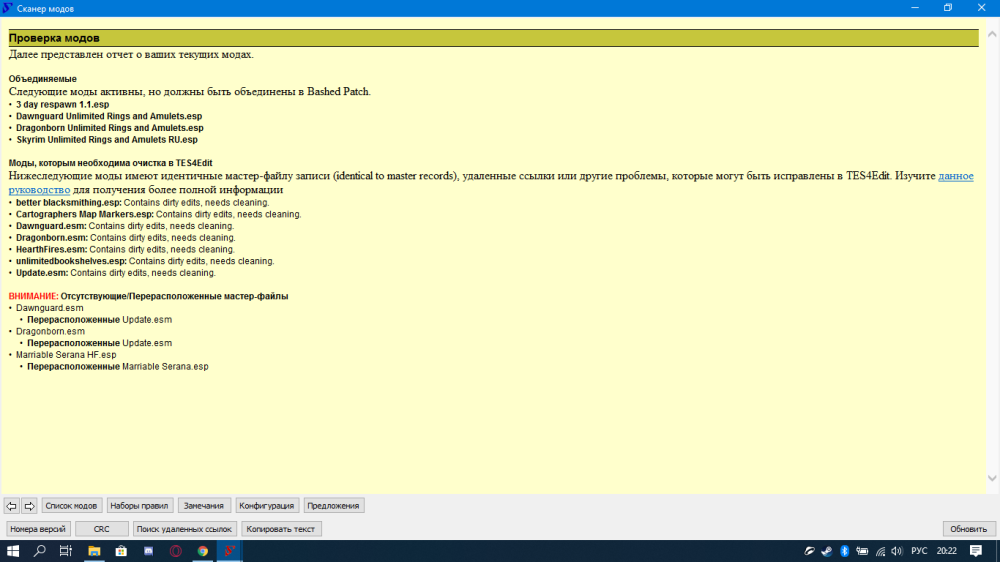Click Update.esm dirty edits entry
This screenshot has width=1000, height=562.
pyautogui.click(x=116, y=272)
